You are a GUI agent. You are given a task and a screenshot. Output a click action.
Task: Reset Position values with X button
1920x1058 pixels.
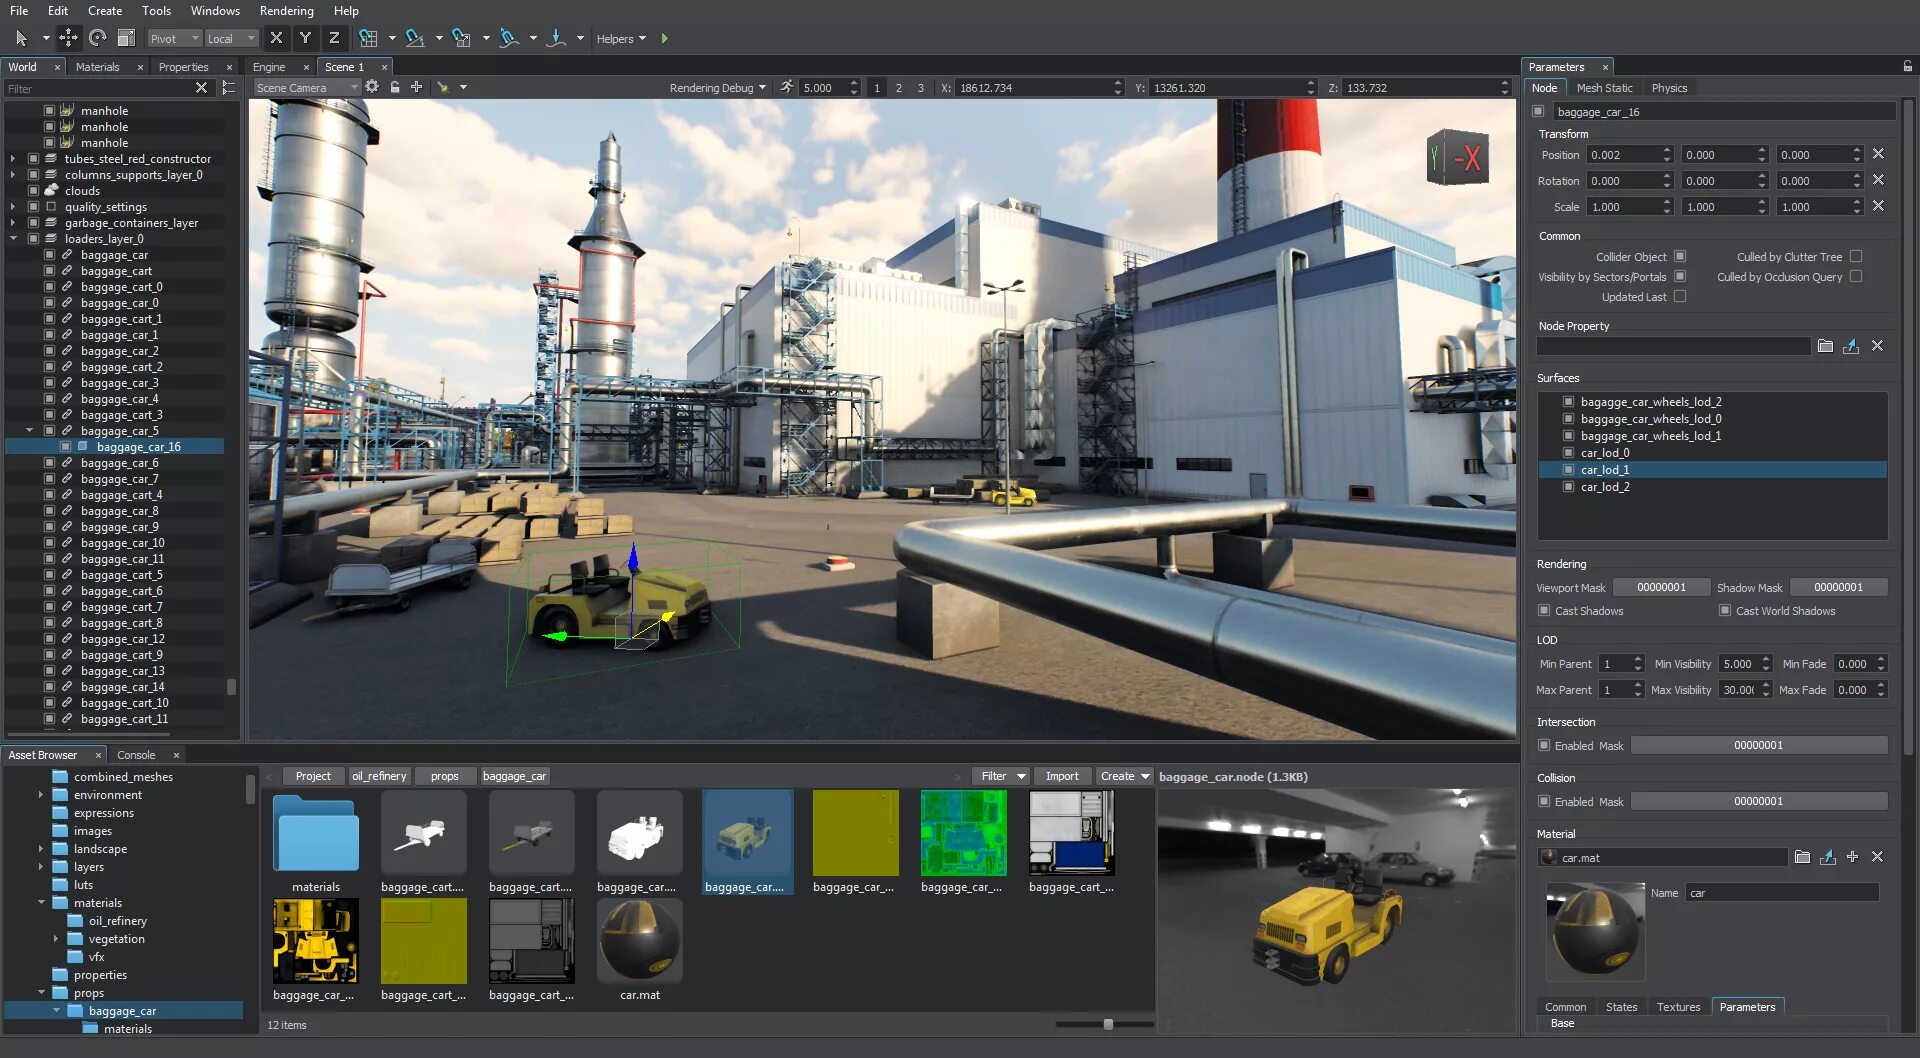point(1878,154)
